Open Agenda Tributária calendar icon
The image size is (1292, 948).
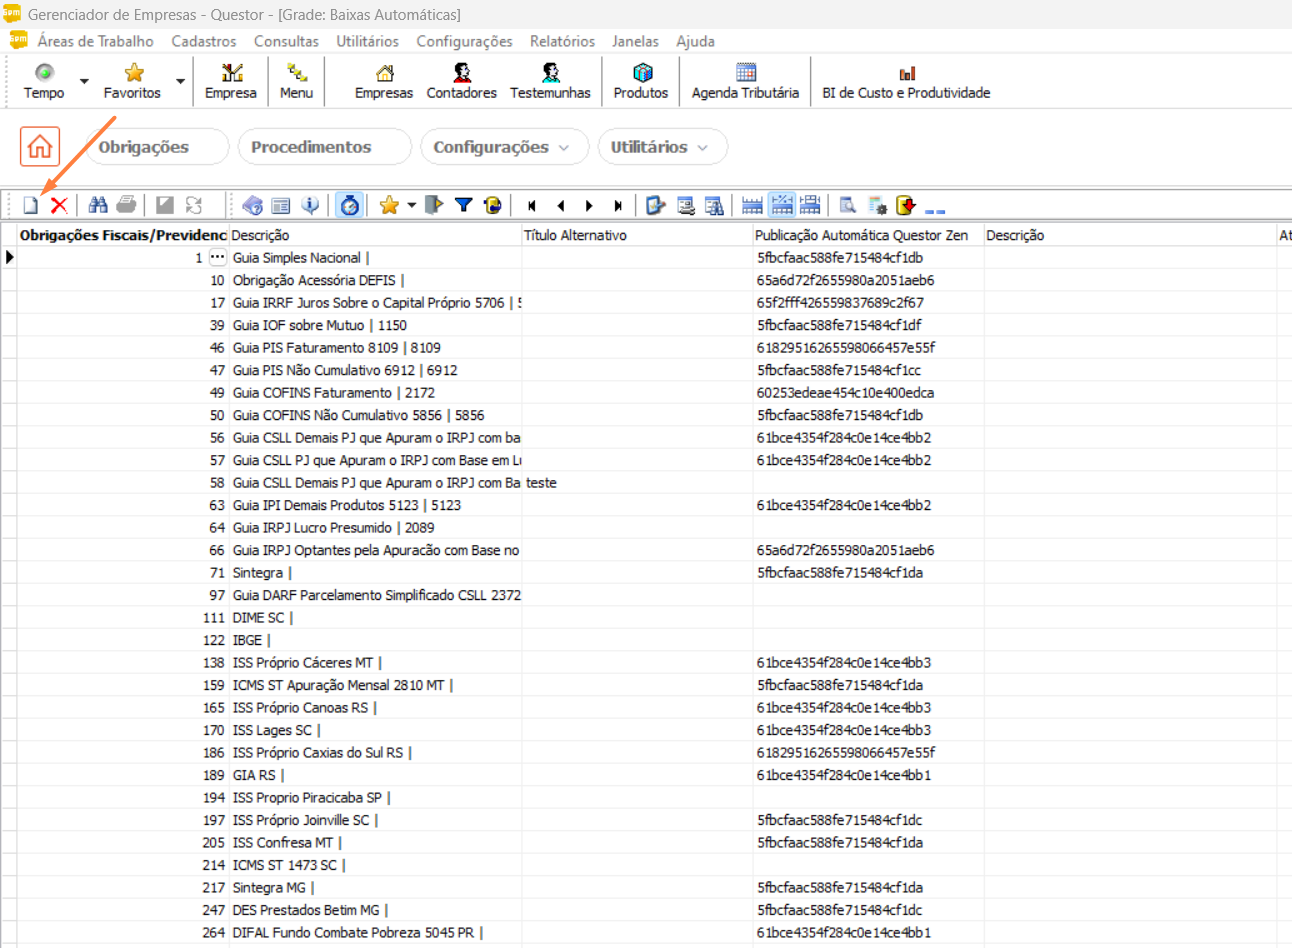pos(746,81)
